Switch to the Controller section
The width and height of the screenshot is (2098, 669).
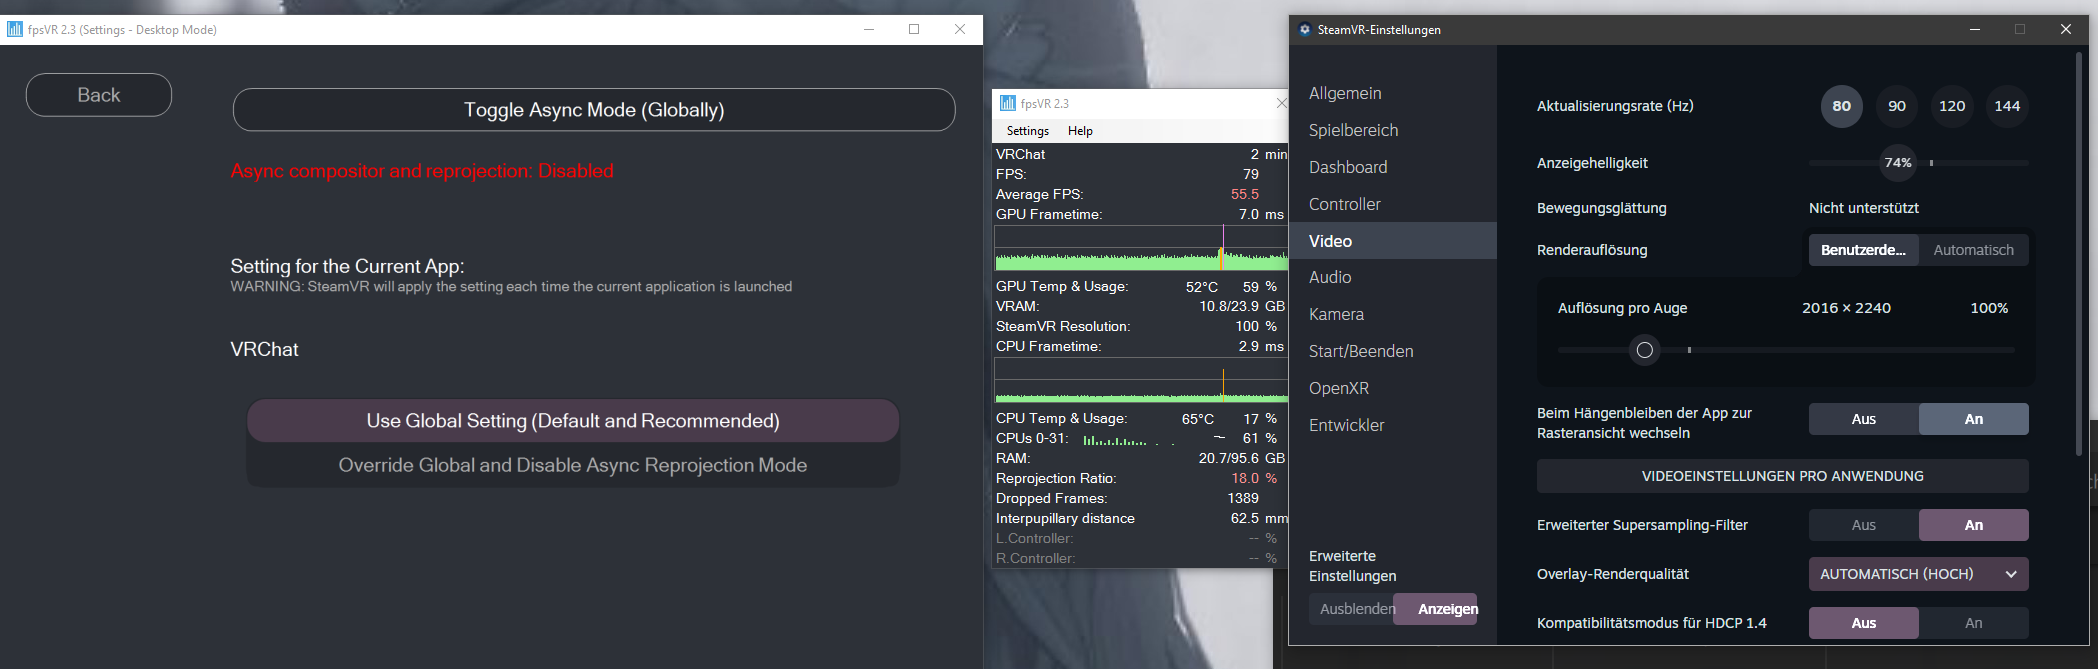[1393, 204]
